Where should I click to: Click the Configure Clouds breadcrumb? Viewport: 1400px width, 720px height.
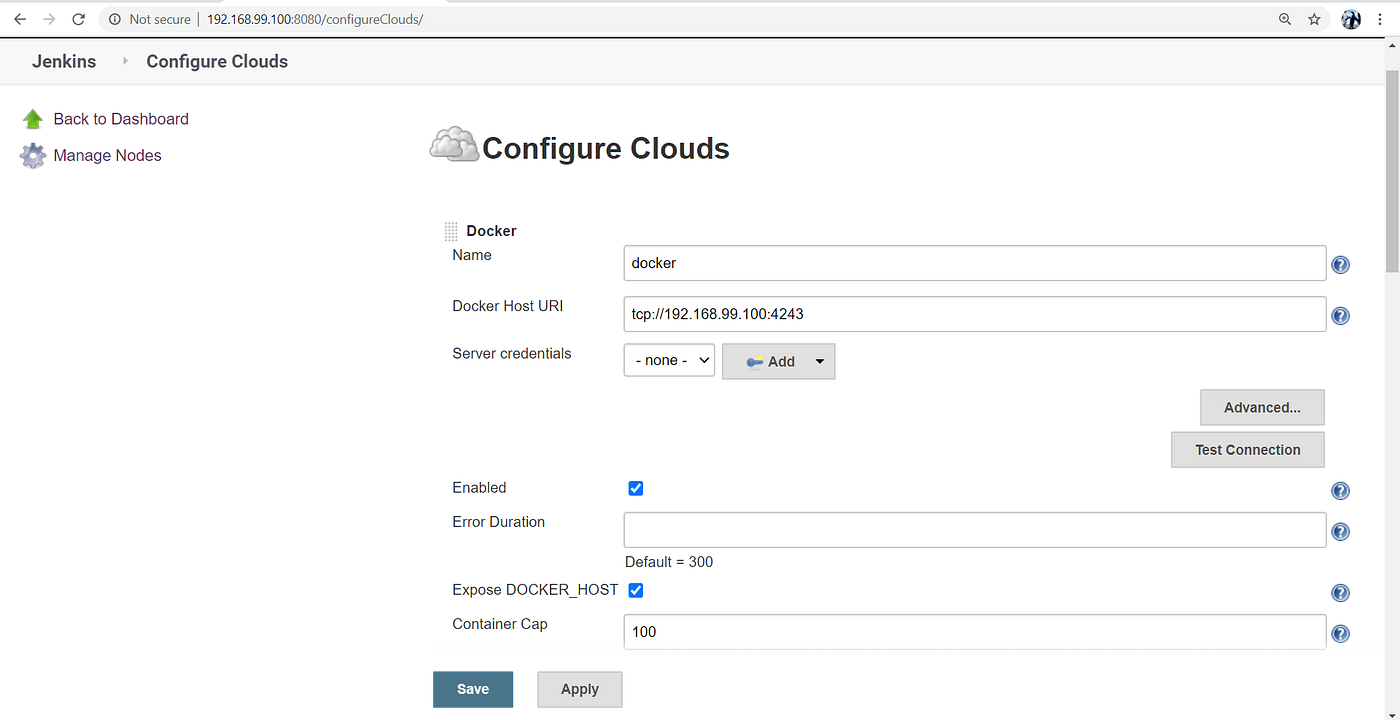click(217, 61)
